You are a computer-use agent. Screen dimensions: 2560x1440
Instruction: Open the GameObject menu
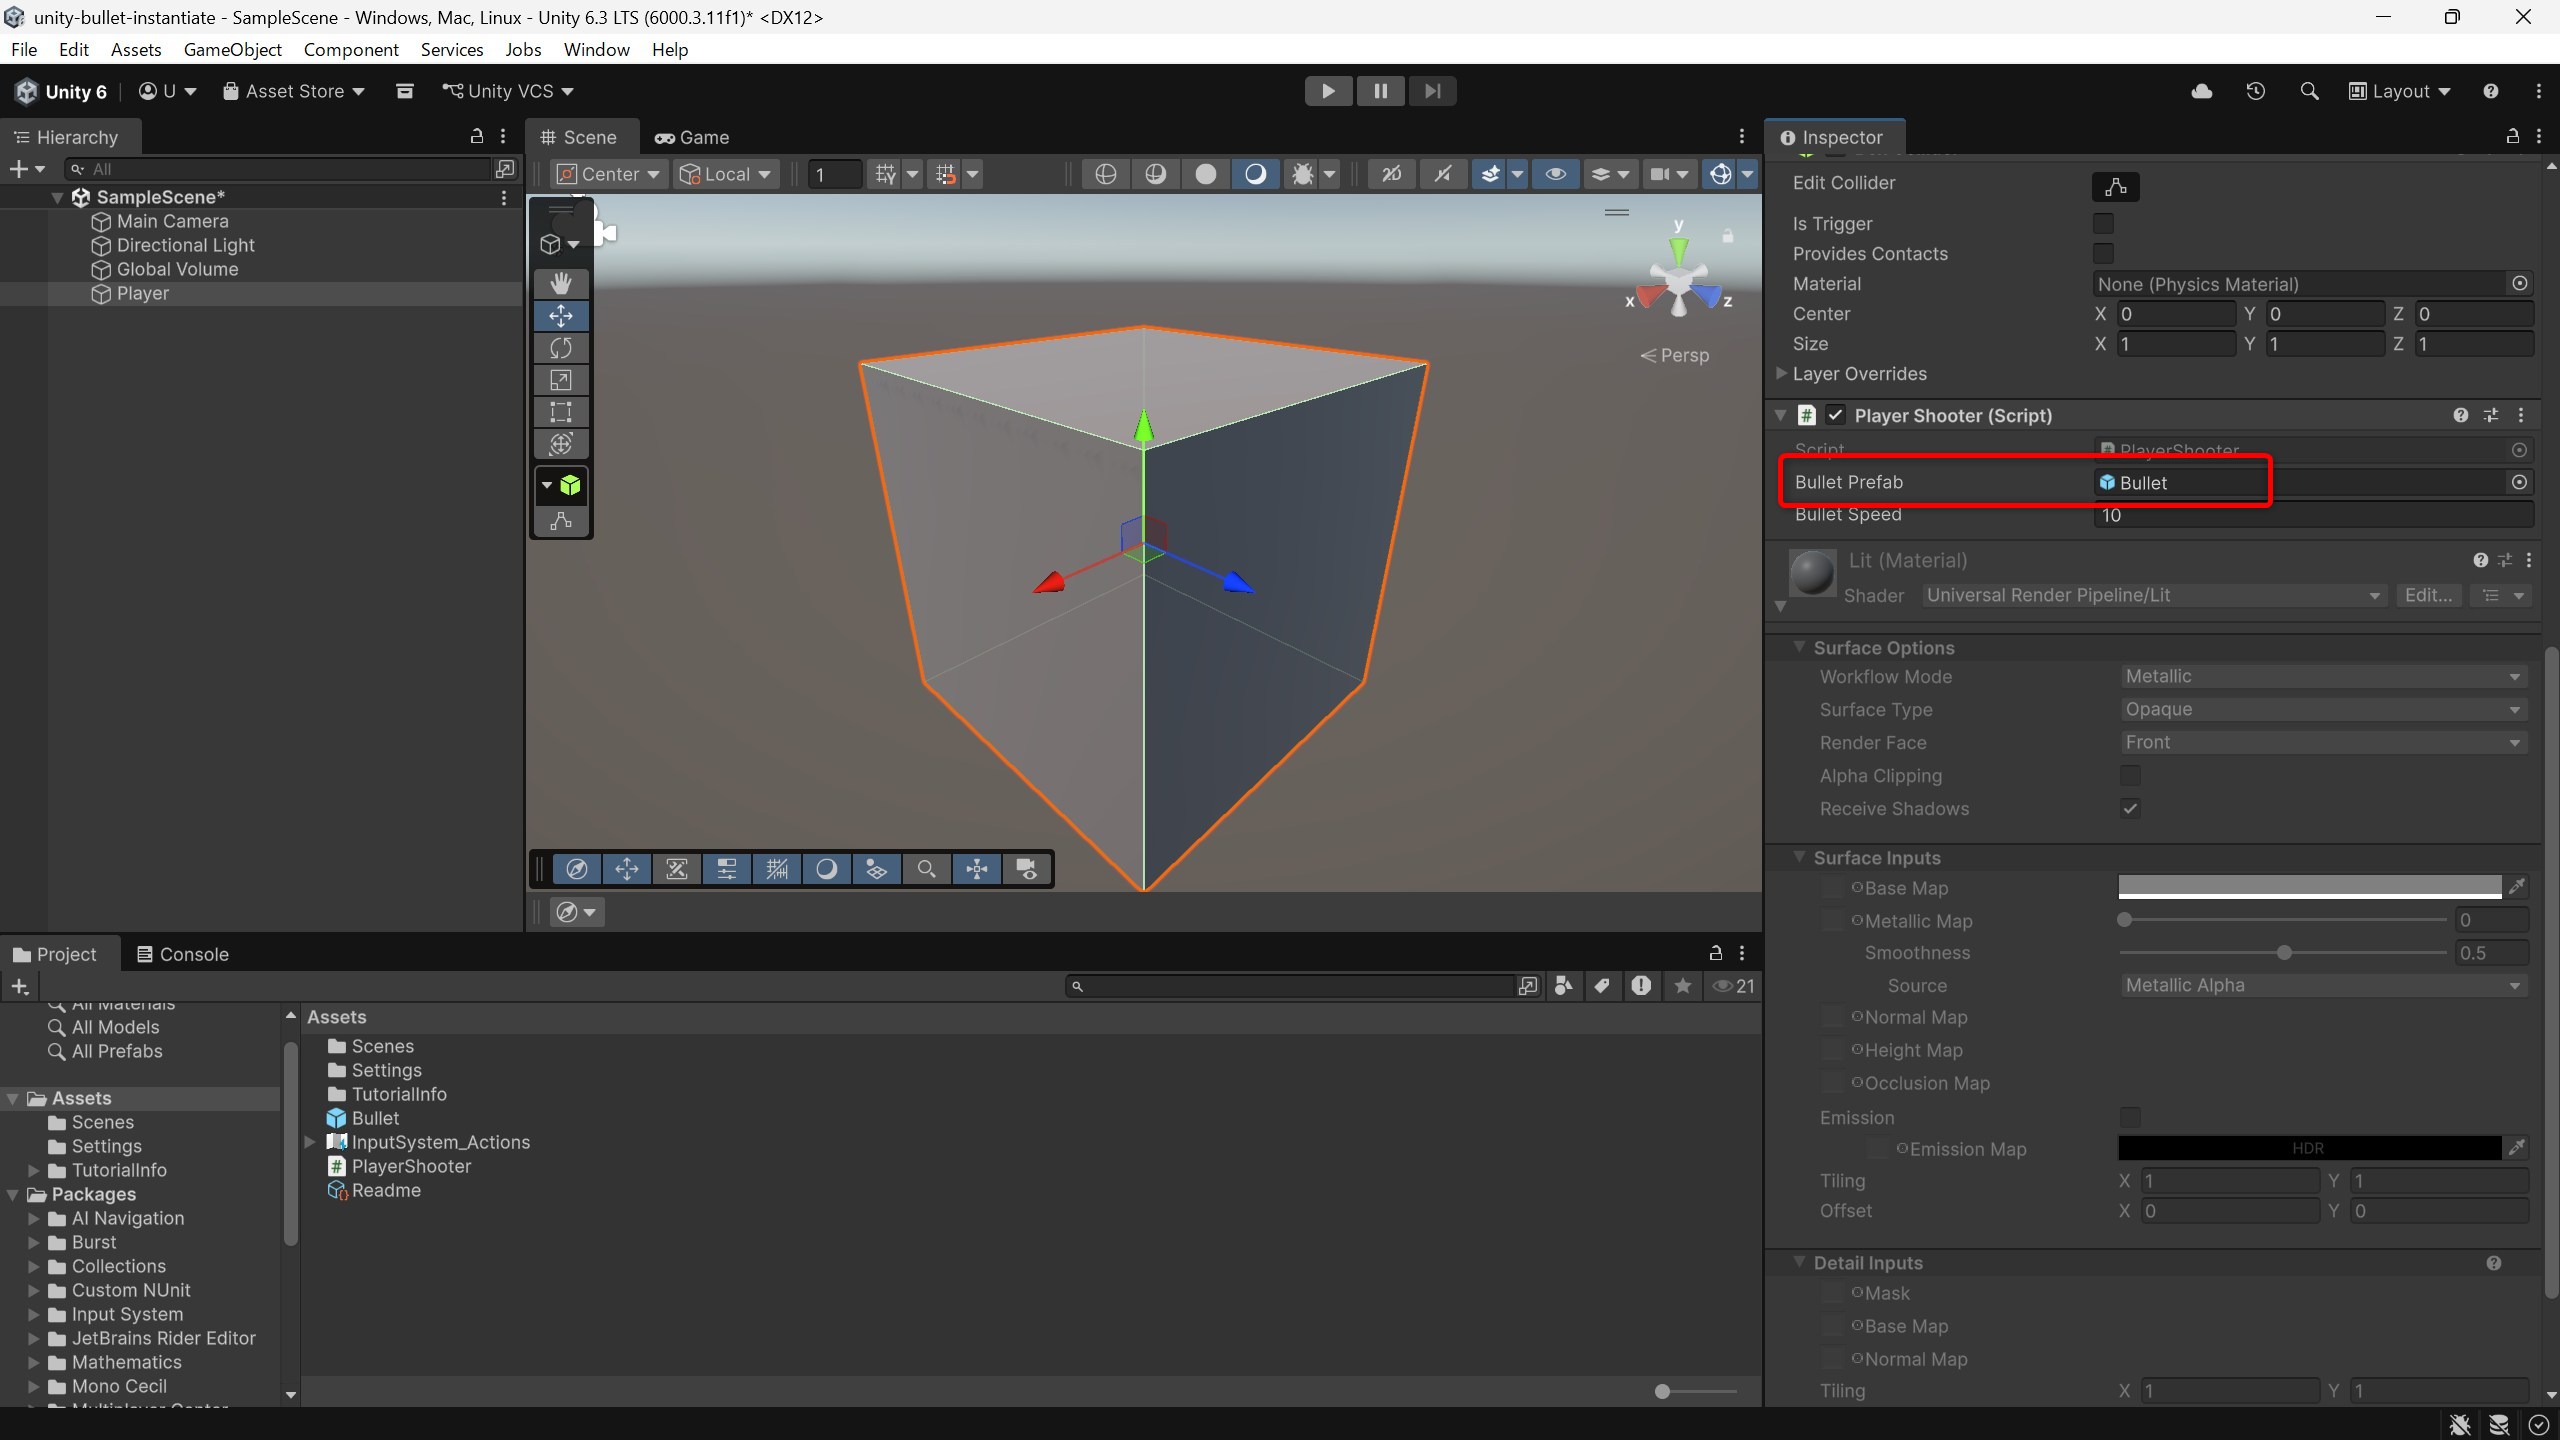coord(232,49)
